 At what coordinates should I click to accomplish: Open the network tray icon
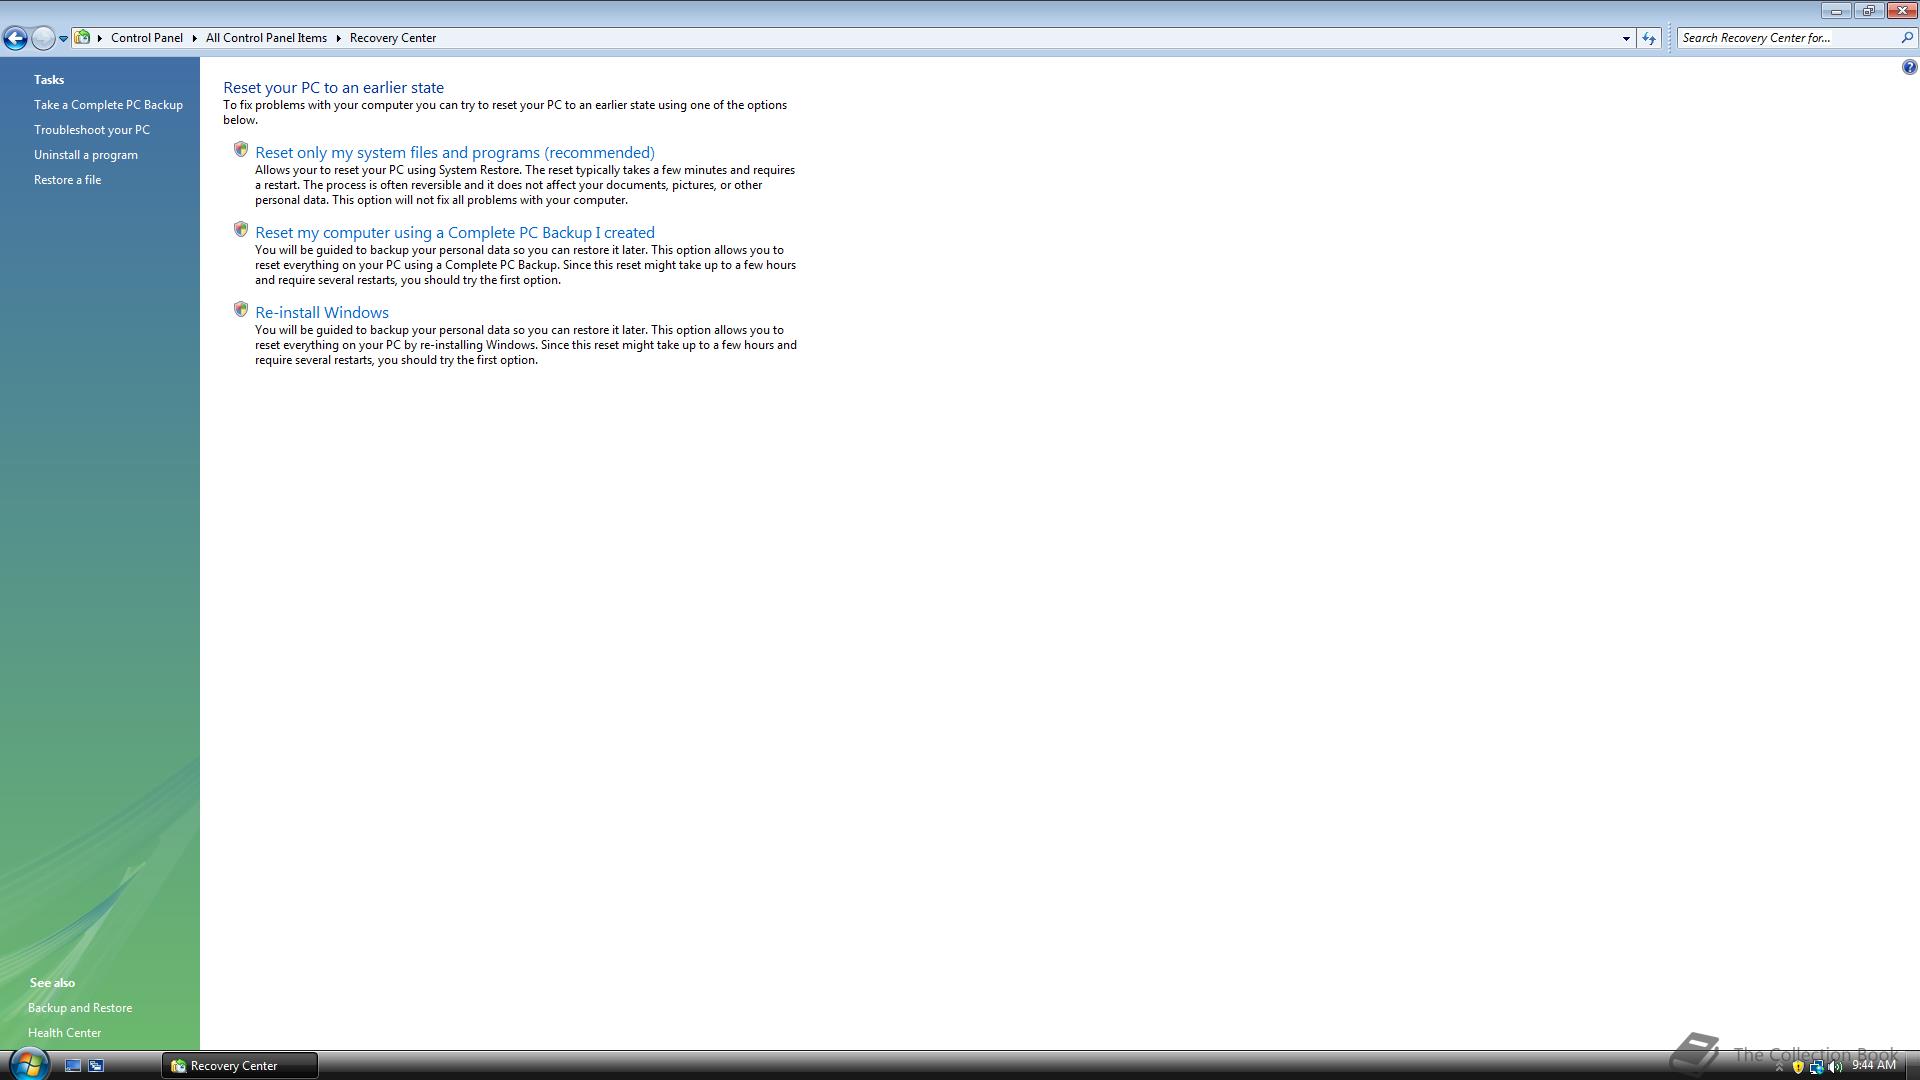coord(1816,1067)
